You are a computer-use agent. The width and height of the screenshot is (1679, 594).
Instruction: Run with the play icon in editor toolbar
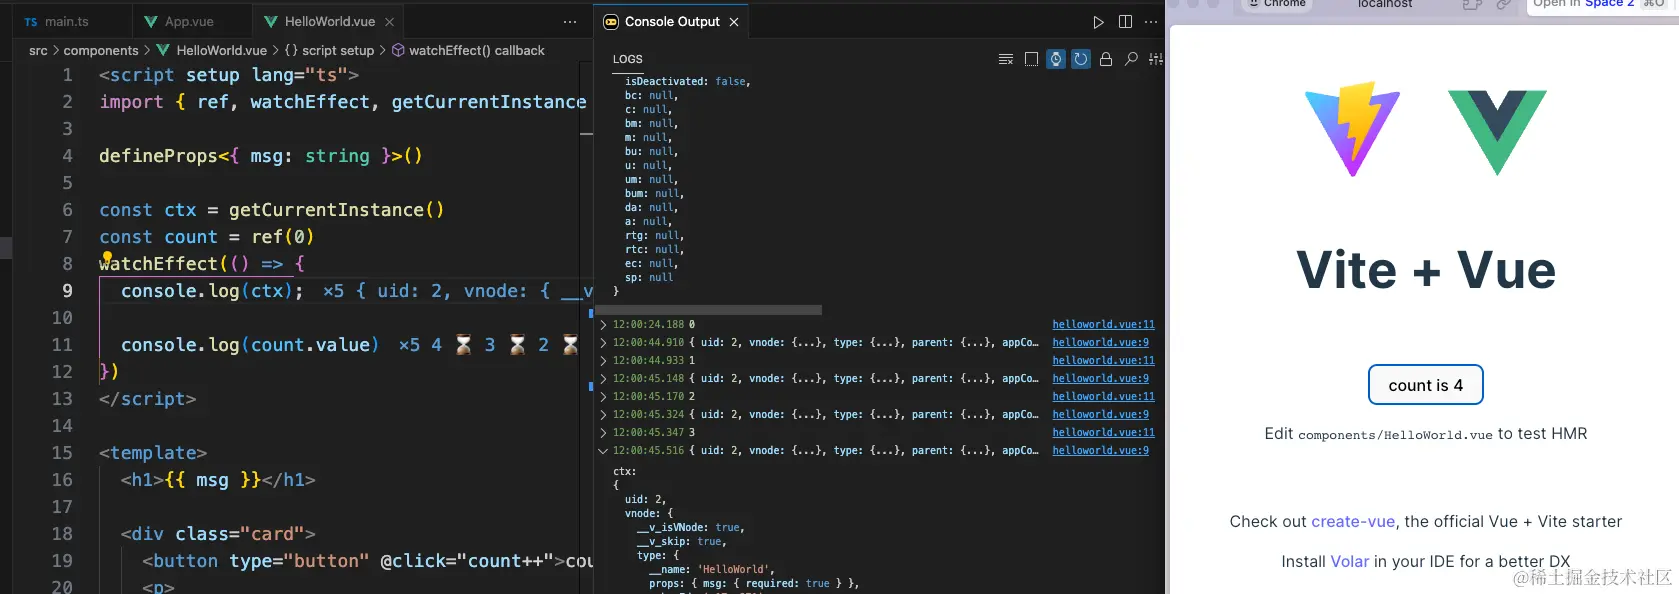point(1098,22)
